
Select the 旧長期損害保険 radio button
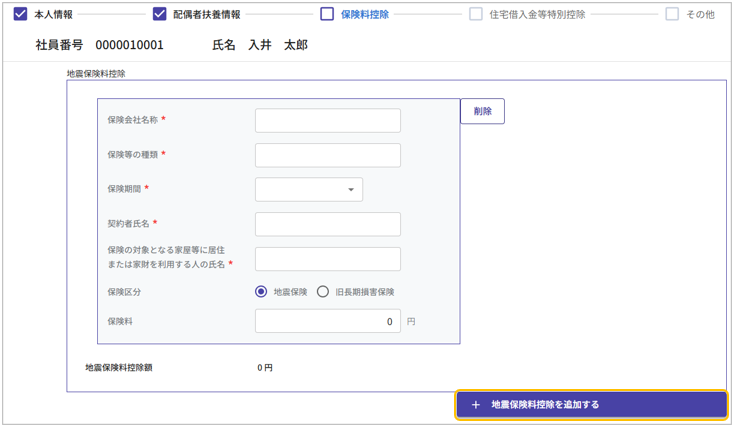(x=323, y=292)
